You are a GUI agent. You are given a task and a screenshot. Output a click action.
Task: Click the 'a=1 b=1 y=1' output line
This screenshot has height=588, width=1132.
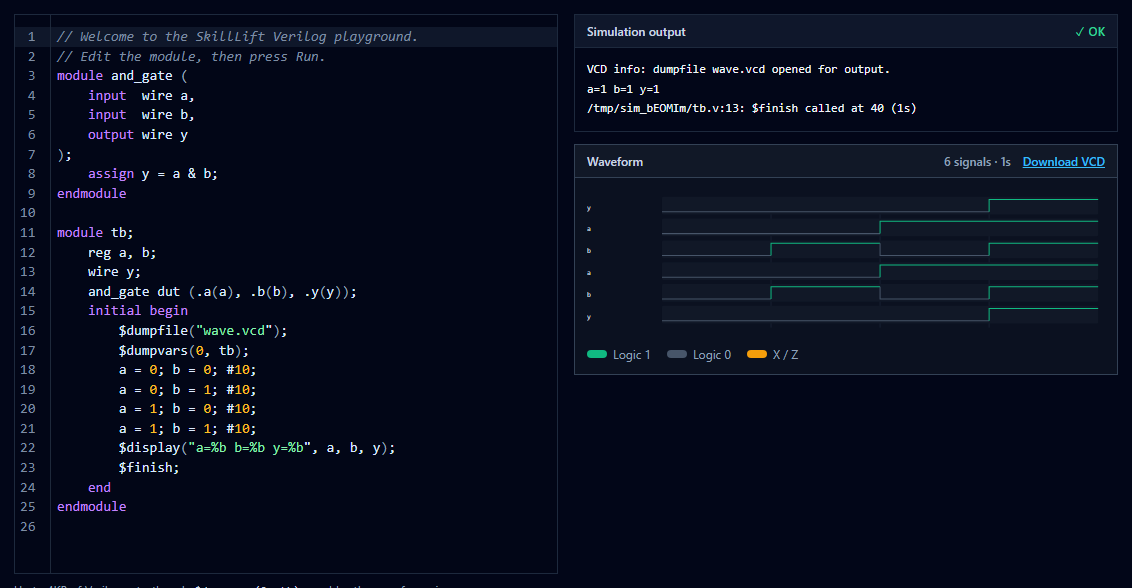(623, 89)
